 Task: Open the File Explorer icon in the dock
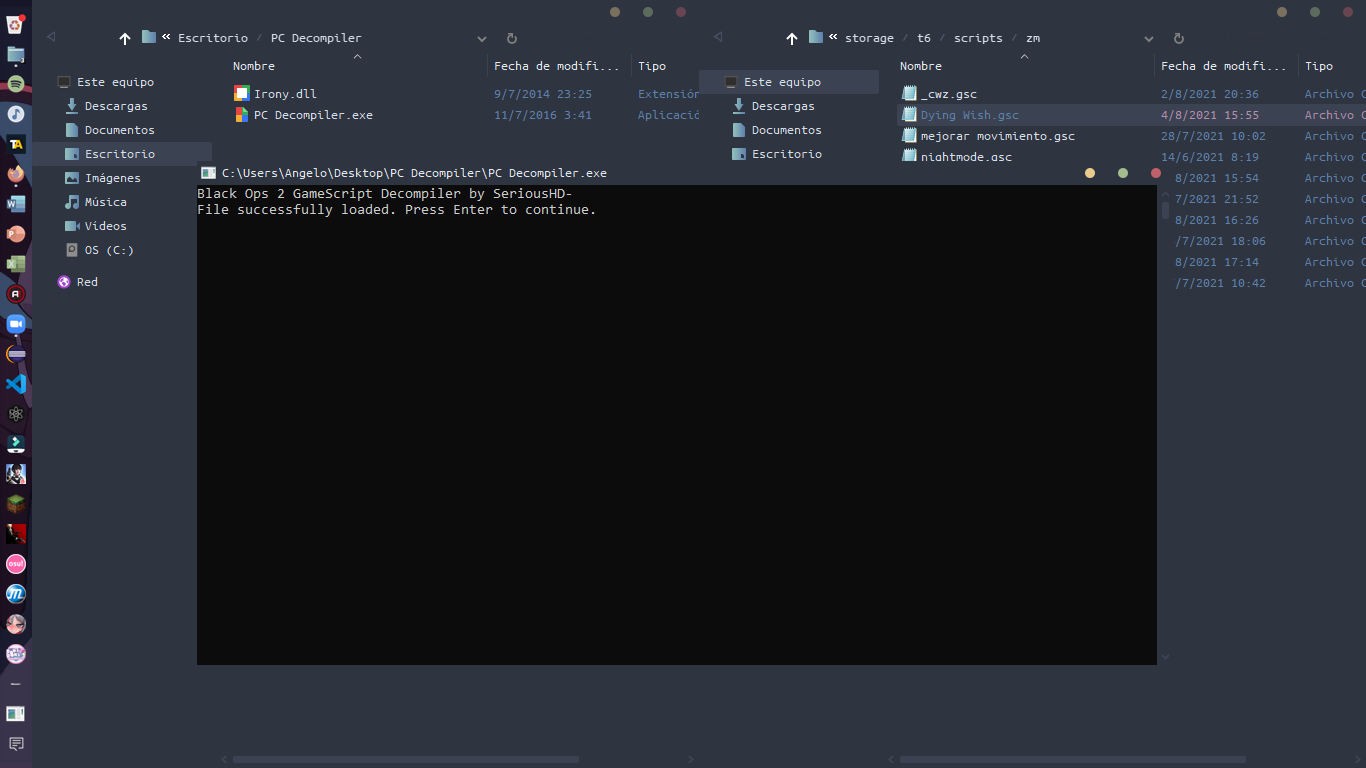pyautogui.click(x=16, y=54)
